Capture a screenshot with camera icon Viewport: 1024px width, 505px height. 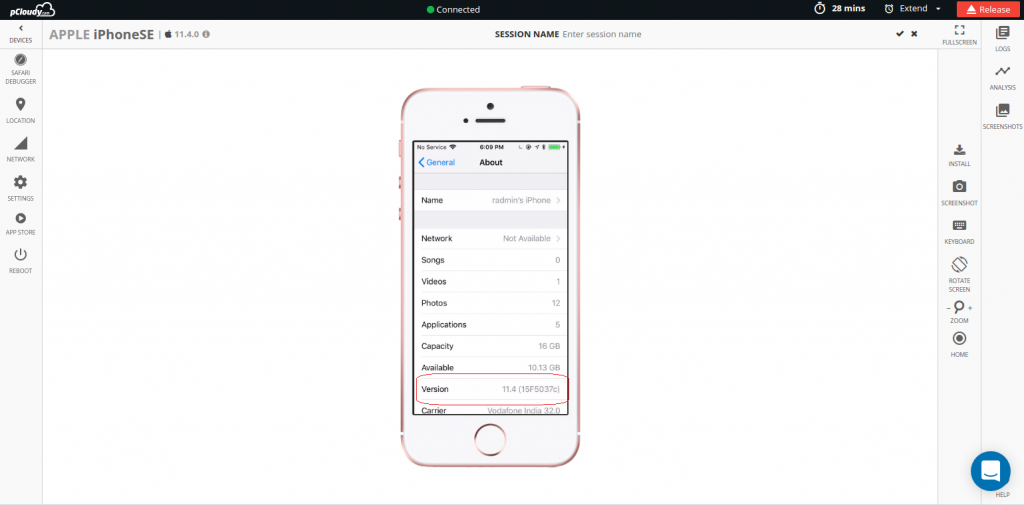click(959, 187)
